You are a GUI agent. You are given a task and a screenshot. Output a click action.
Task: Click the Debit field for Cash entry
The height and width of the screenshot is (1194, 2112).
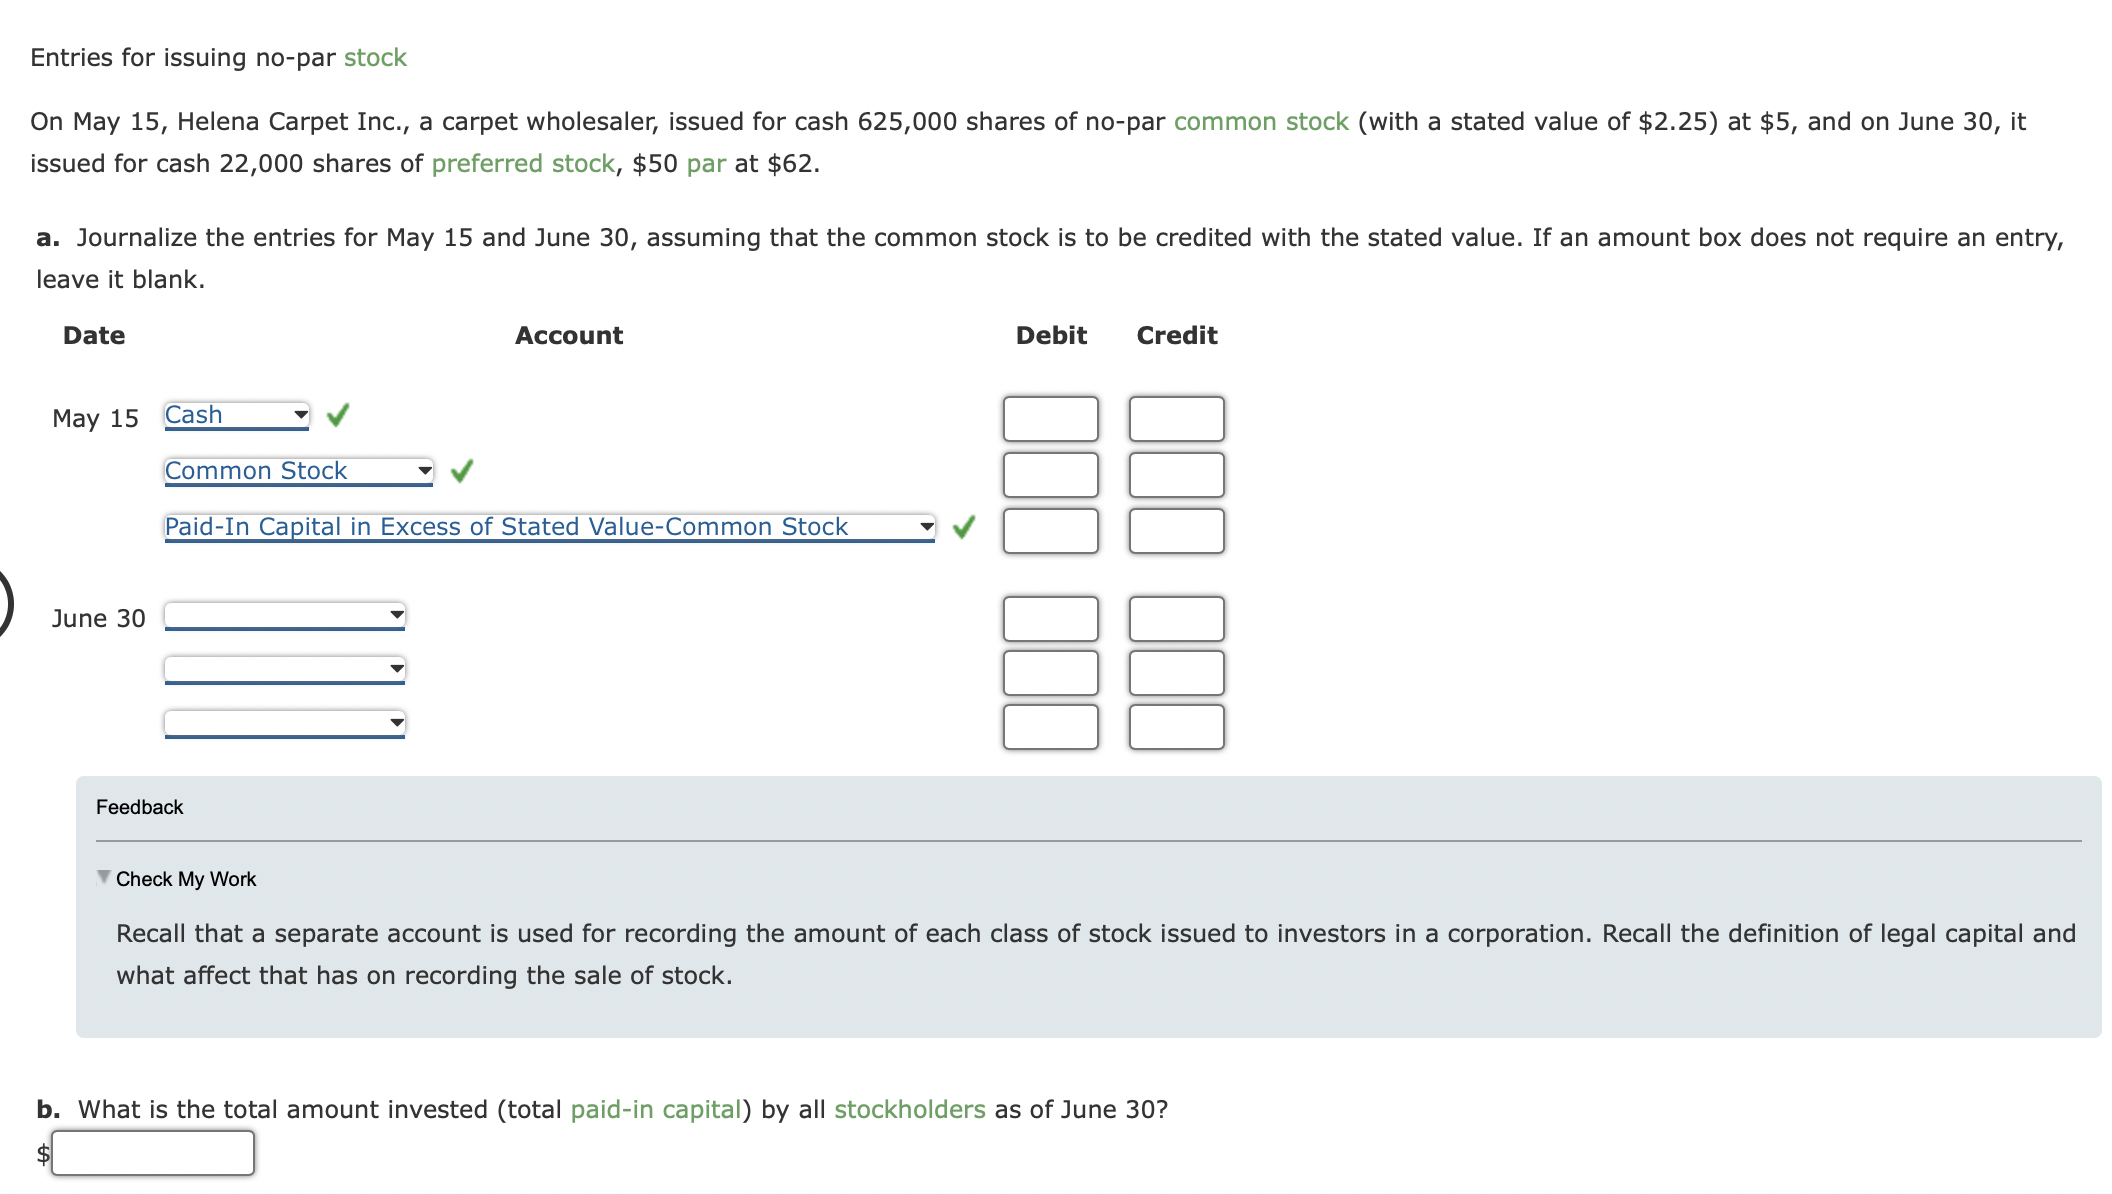1049,418
